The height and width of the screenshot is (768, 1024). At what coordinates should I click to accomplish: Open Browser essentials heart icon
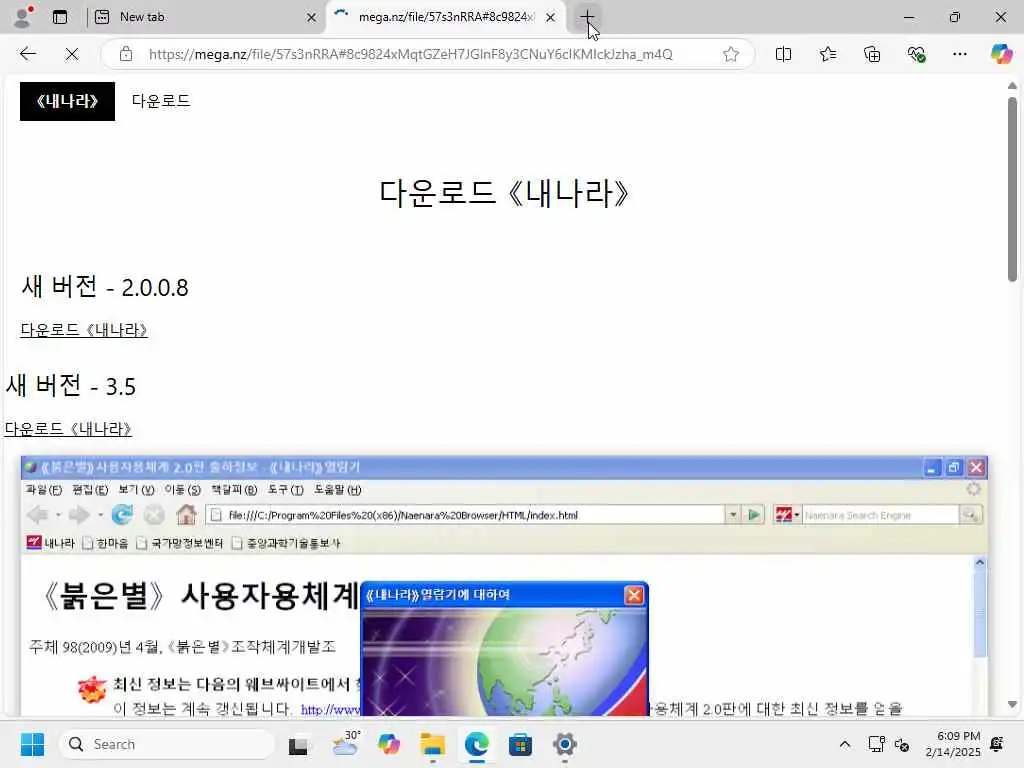pos(916,54)
